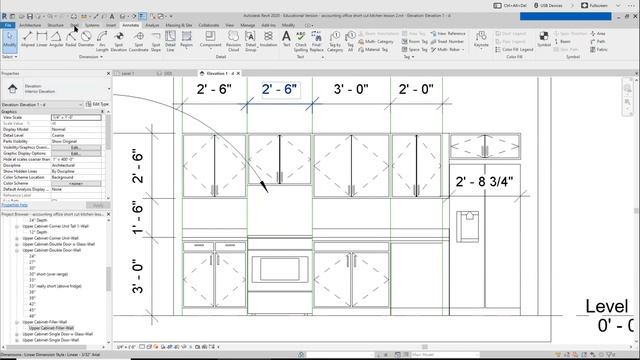Select 33" really short (above fridge) type
This screenshot has height=360, width=640.
(x=55, y=286)
